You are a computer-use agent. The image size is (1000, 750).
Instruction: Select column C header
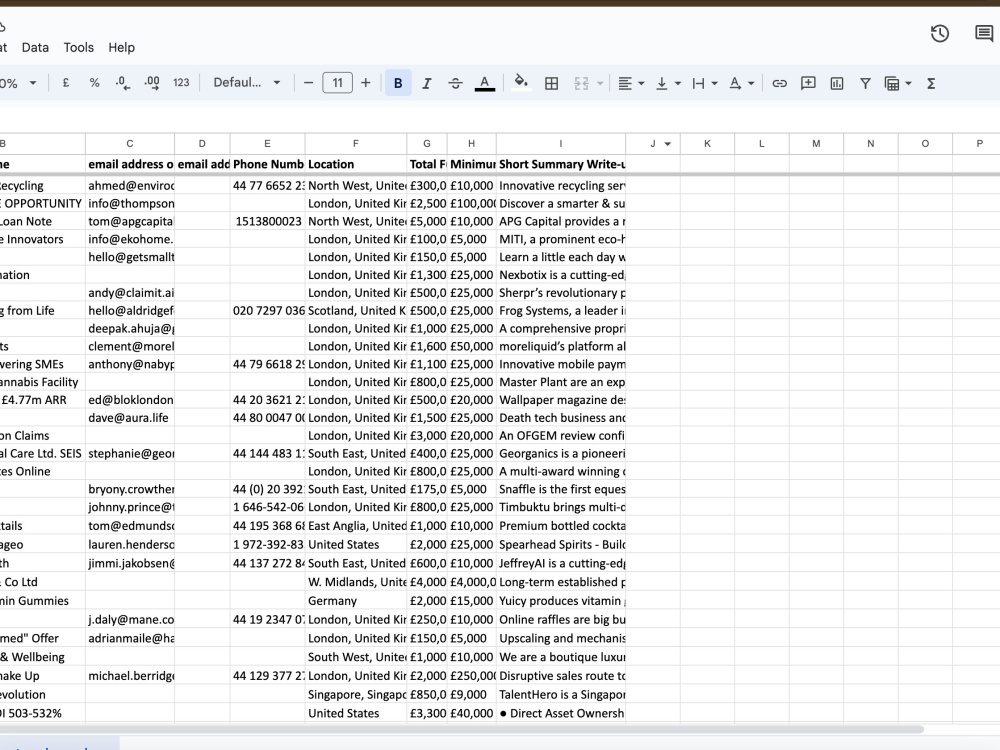tap(129, 144)
